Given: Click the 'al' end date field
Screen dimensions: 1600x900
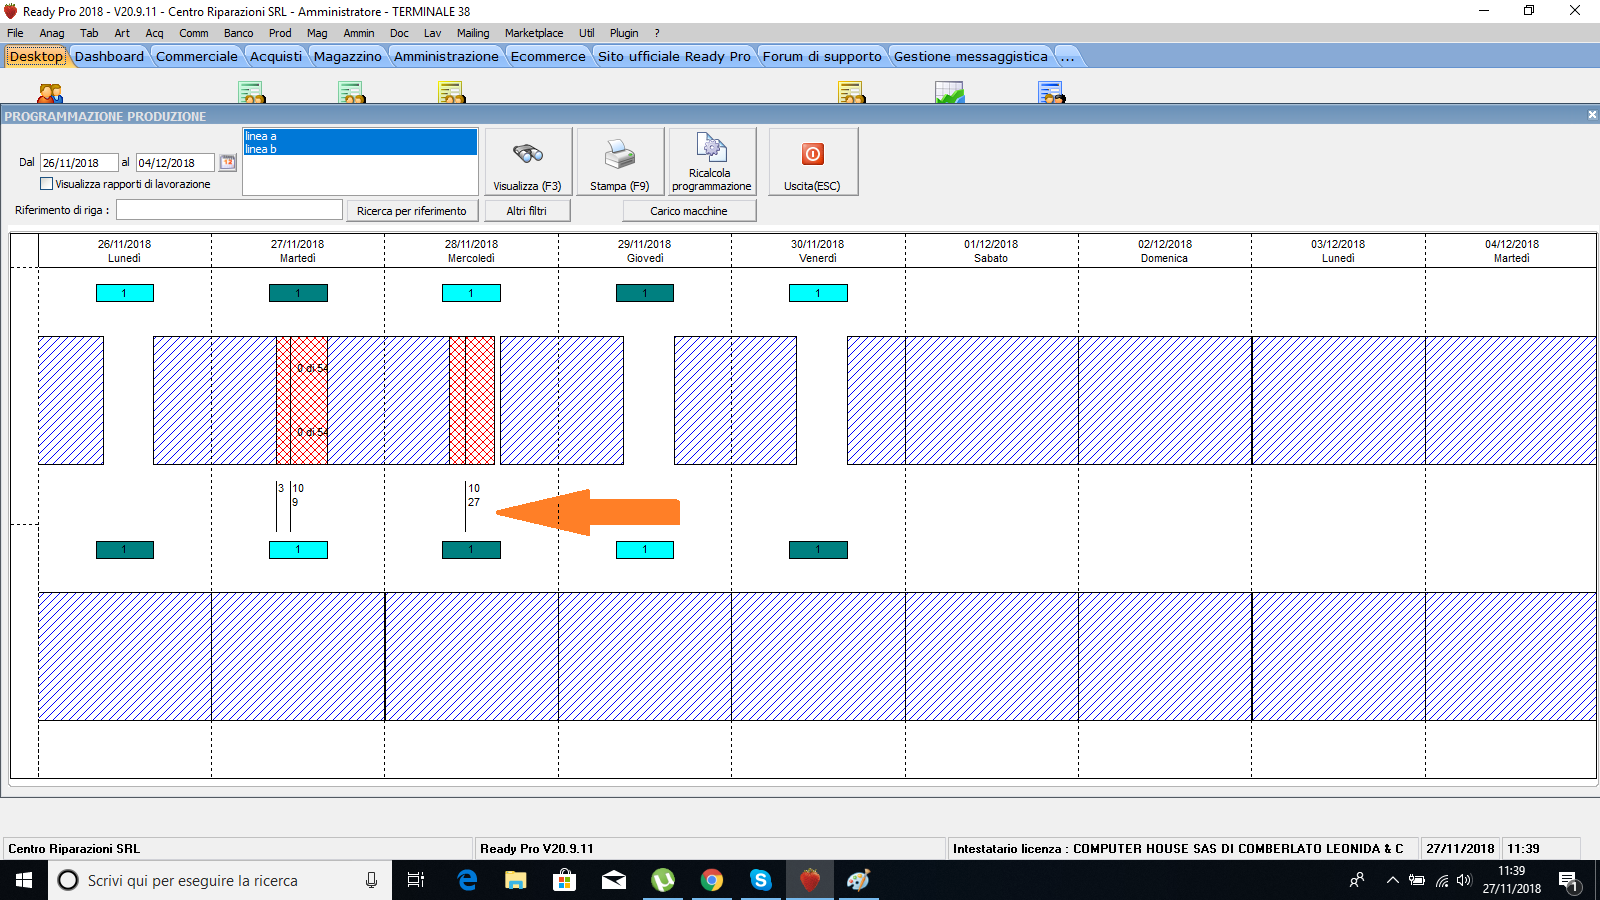Looking at the screenshot, I should [175, 163].
